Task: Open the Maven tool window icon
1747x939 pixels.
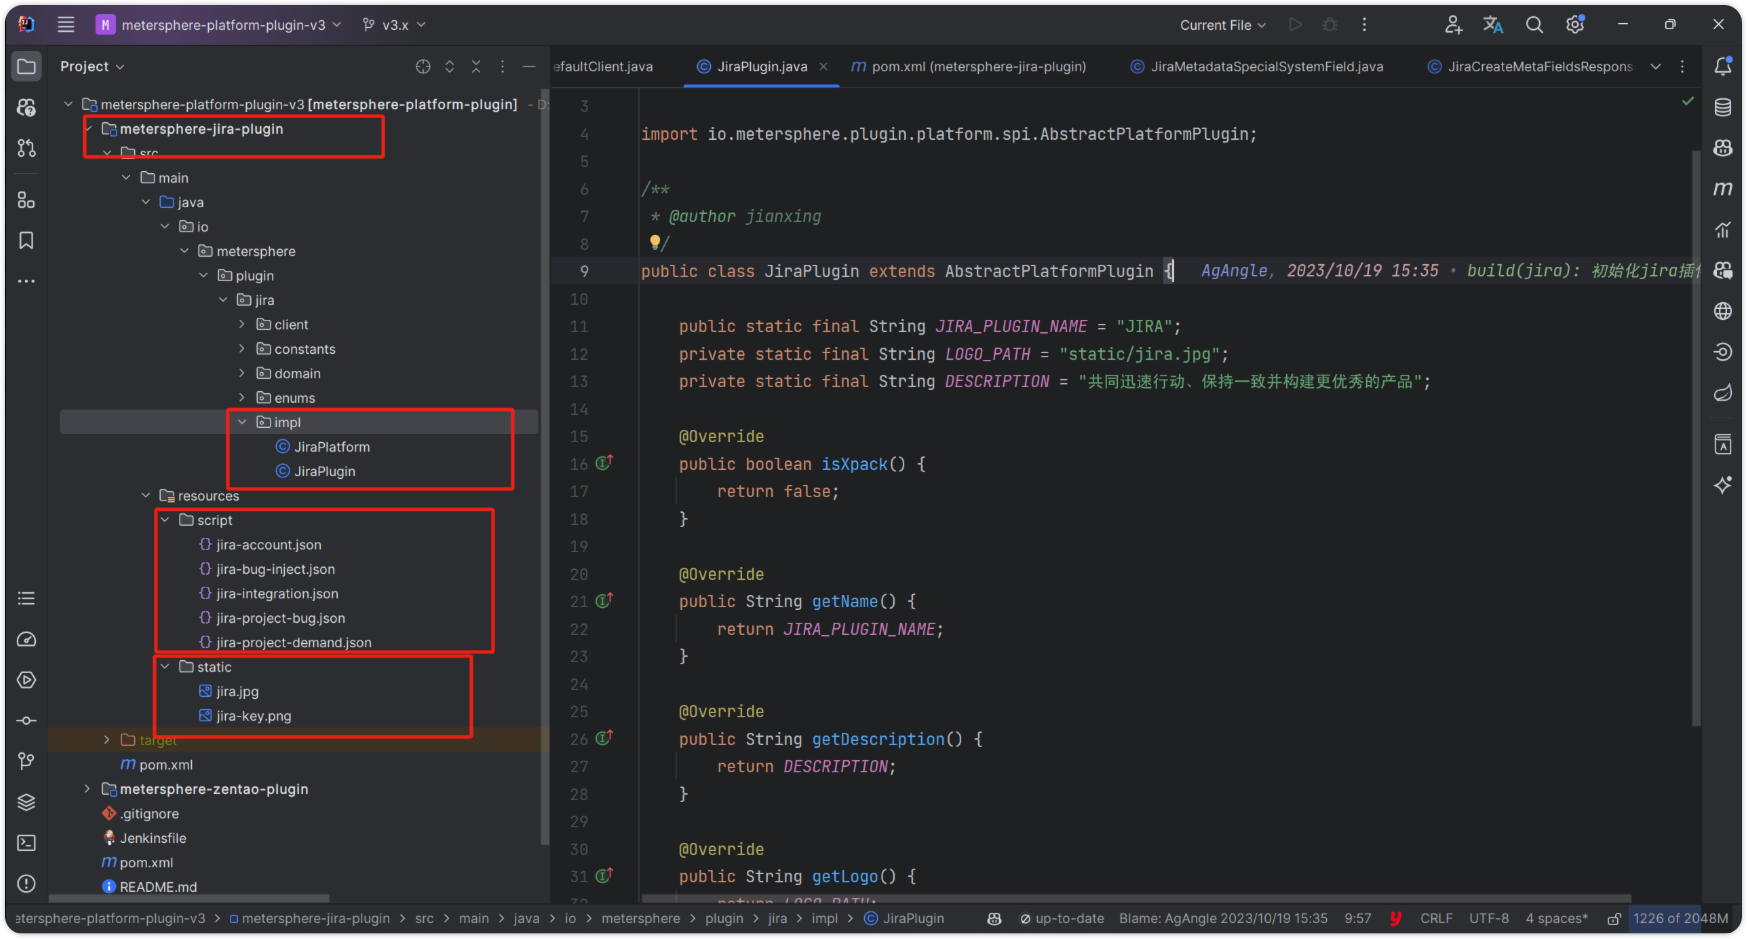Action: point(1723,189)
